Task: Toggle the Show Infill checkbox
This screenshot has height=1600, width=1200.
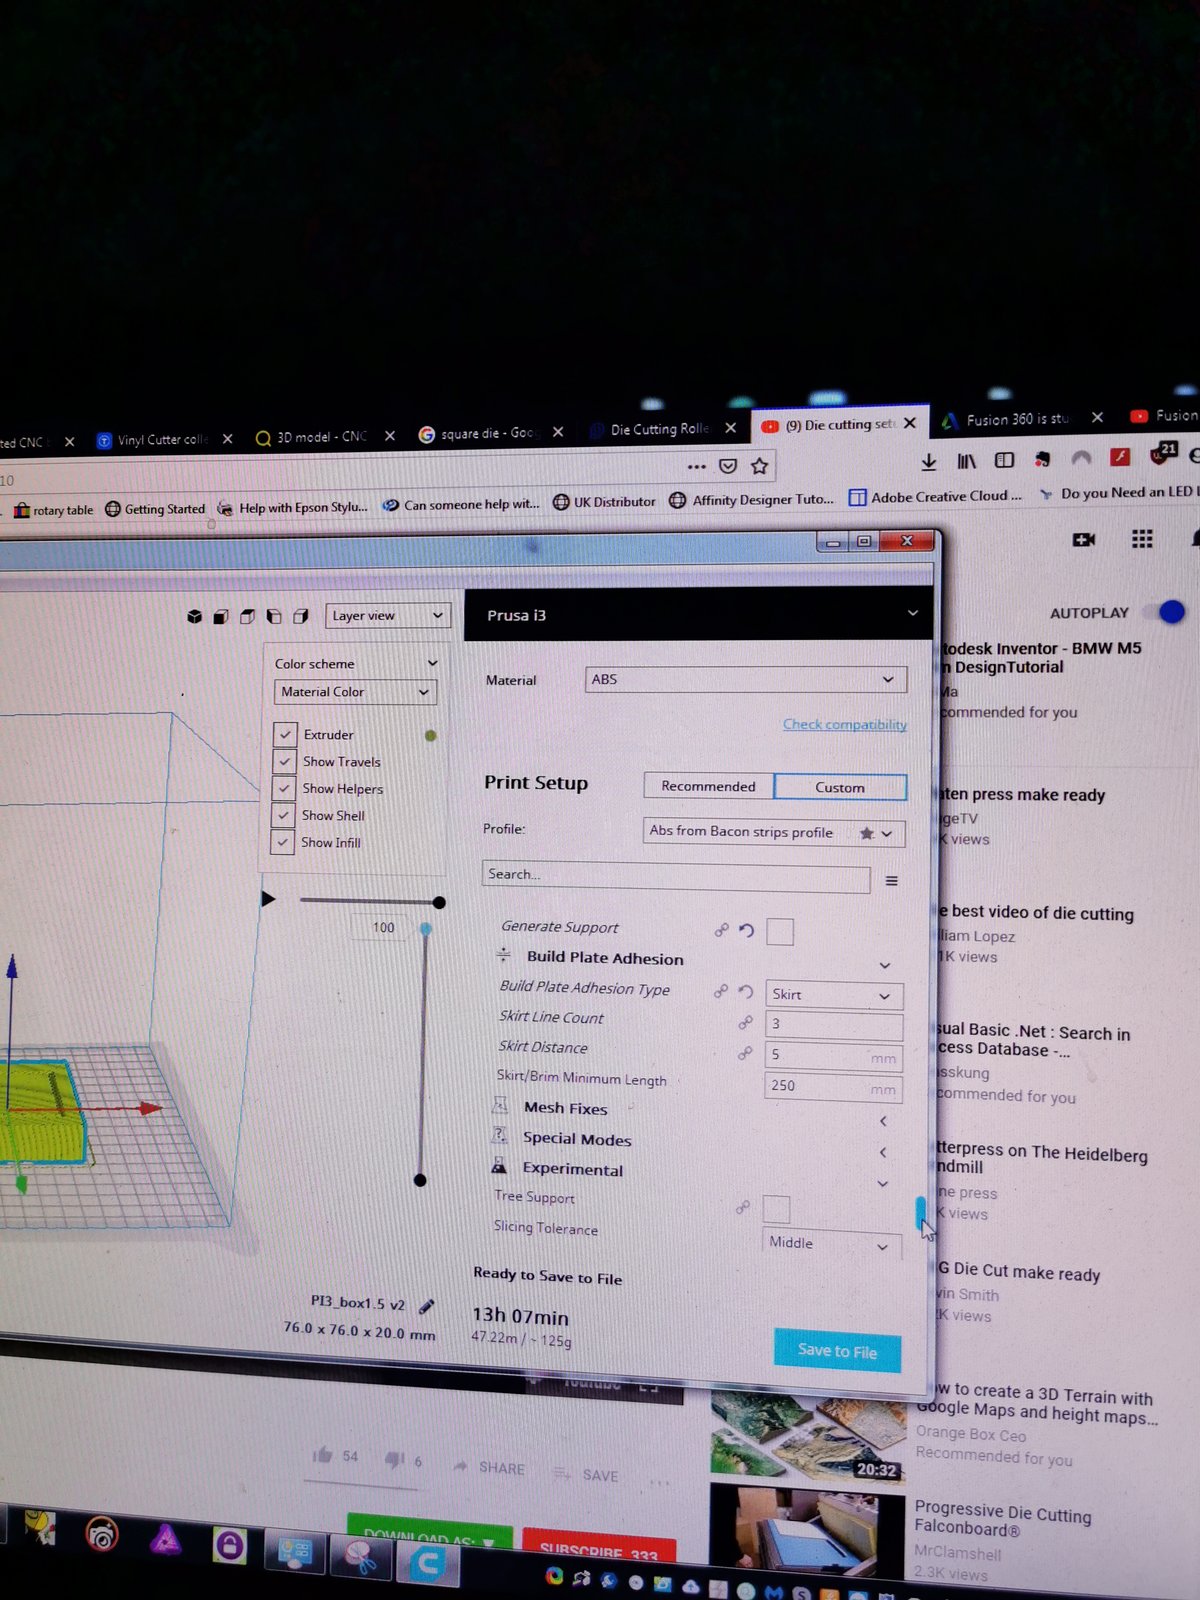Action: coord(283,842)
